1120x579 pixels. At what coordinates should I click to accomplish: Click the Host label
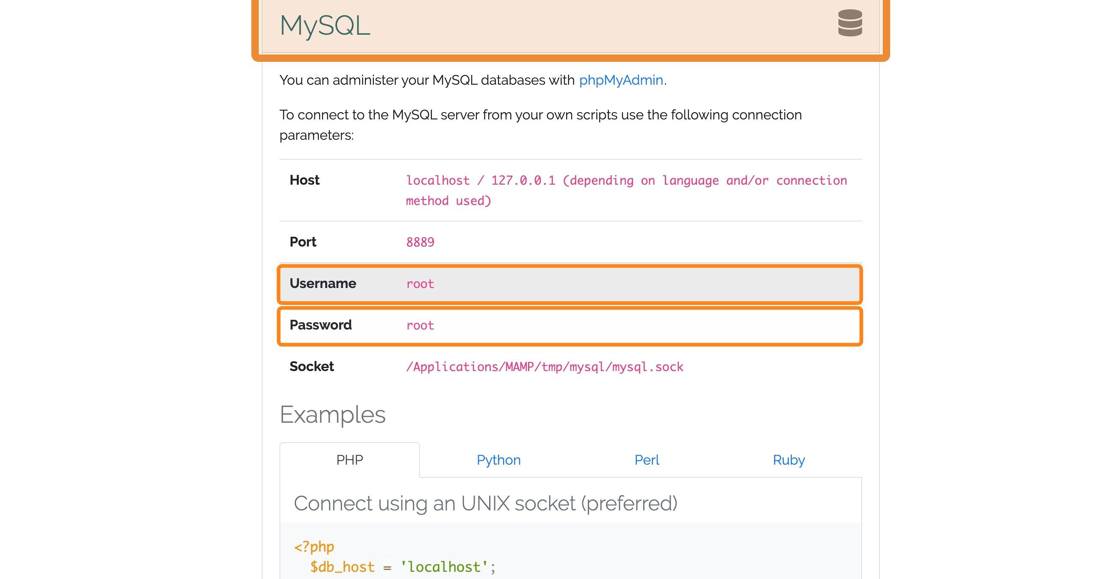coord(304,180)
